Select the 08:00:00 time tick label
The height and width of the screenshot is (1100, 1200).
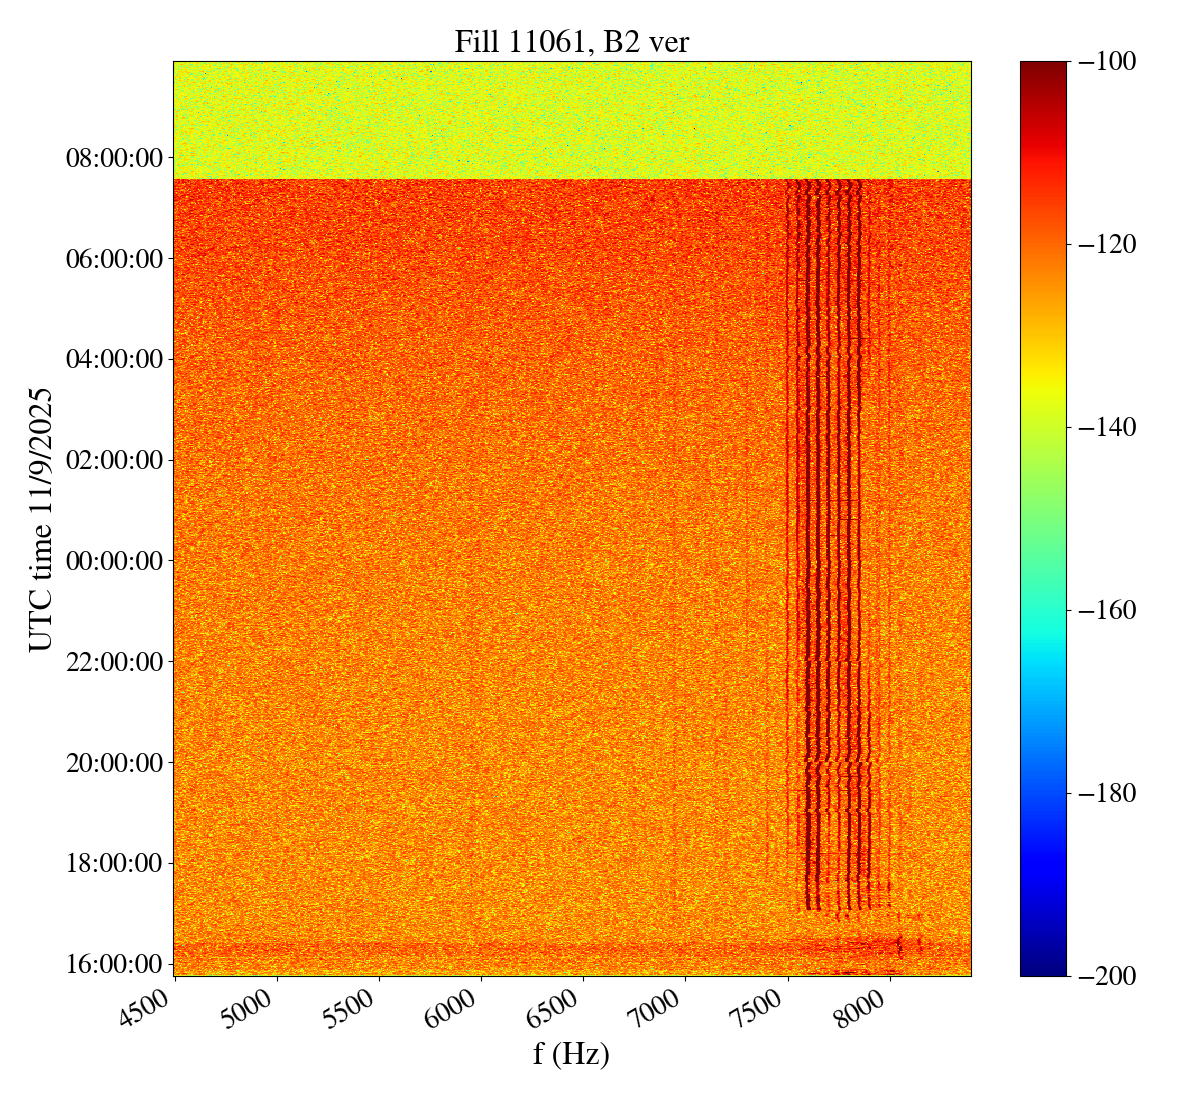(x=113, y=158)
